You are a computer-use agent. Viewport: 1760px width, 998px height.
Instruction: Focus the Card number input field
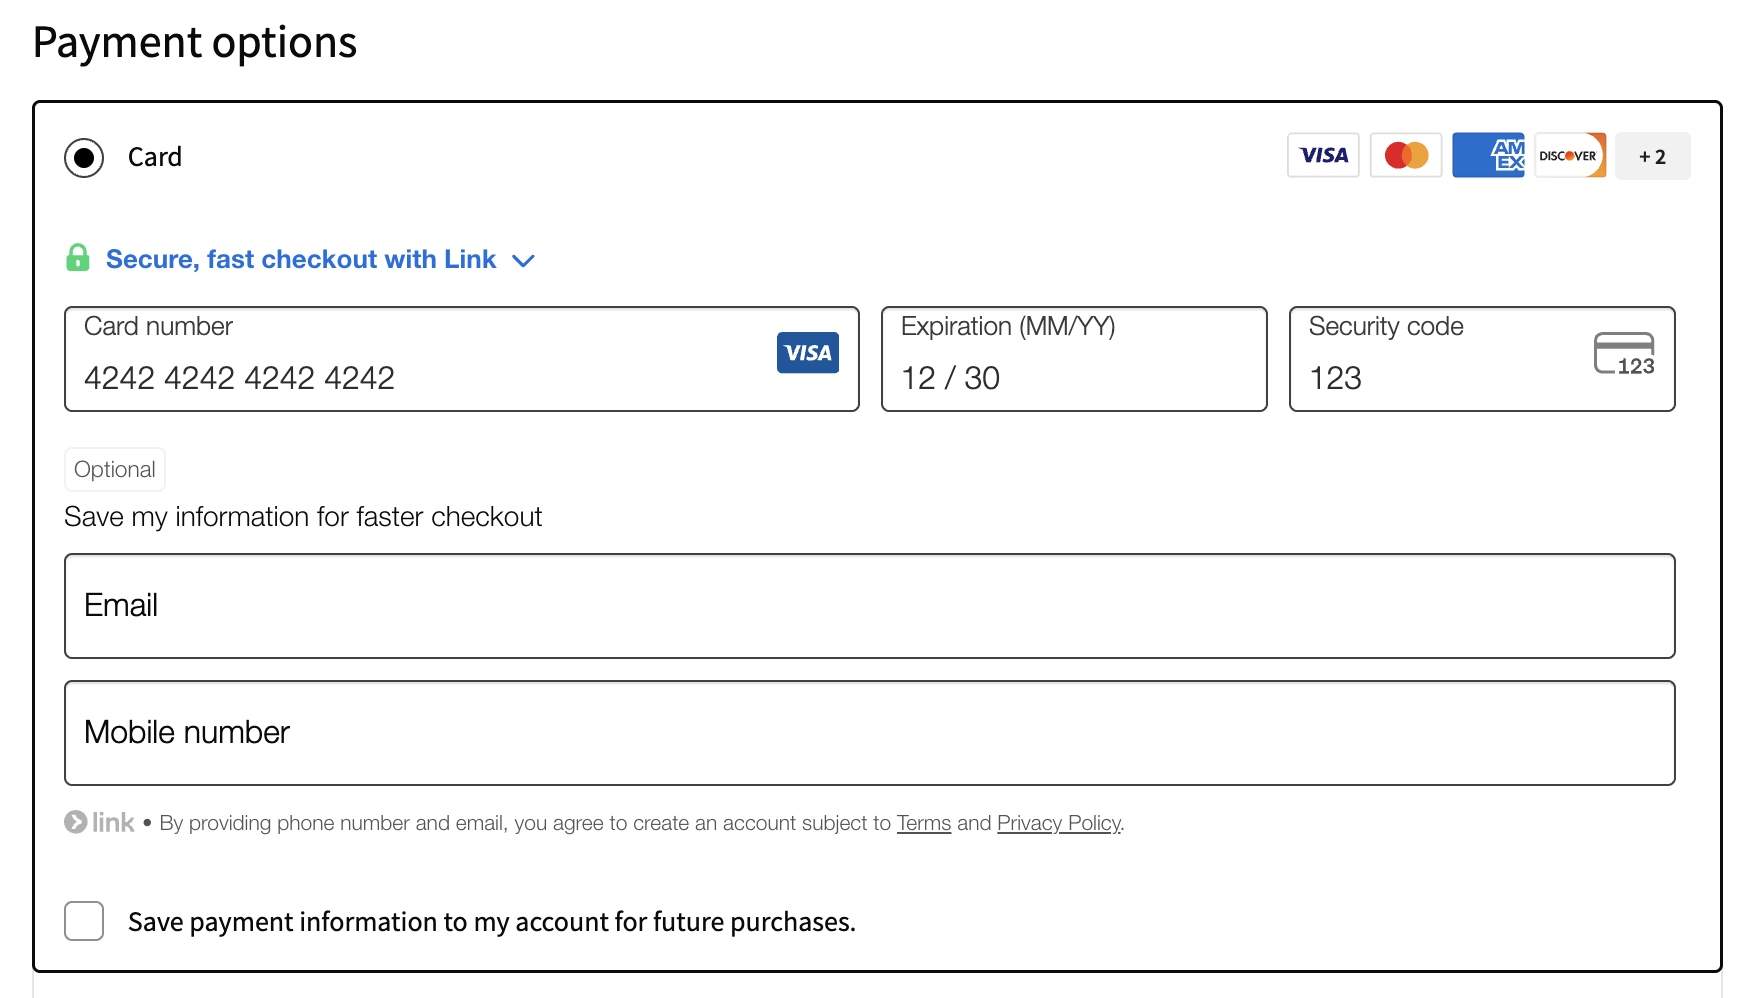pos(420,377)
